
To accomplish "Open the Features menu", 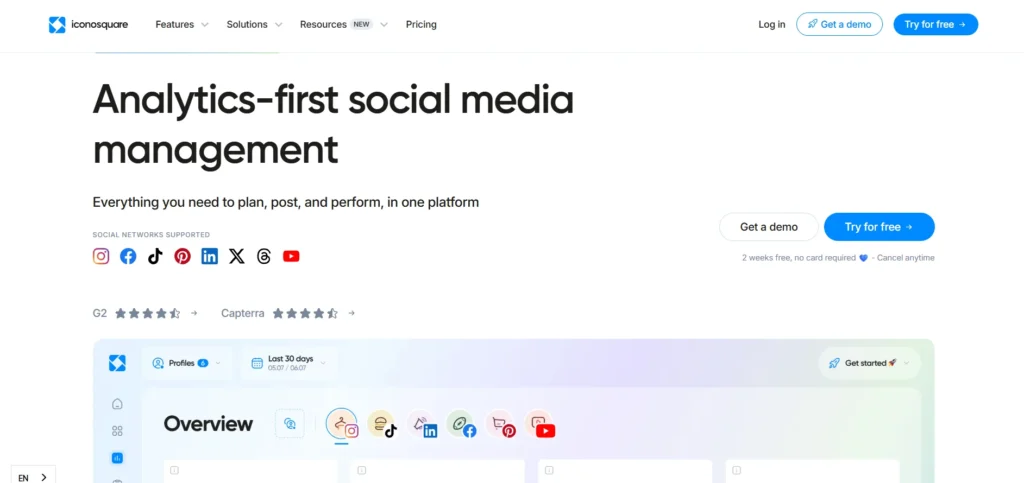I will click(x=182, y=25).
